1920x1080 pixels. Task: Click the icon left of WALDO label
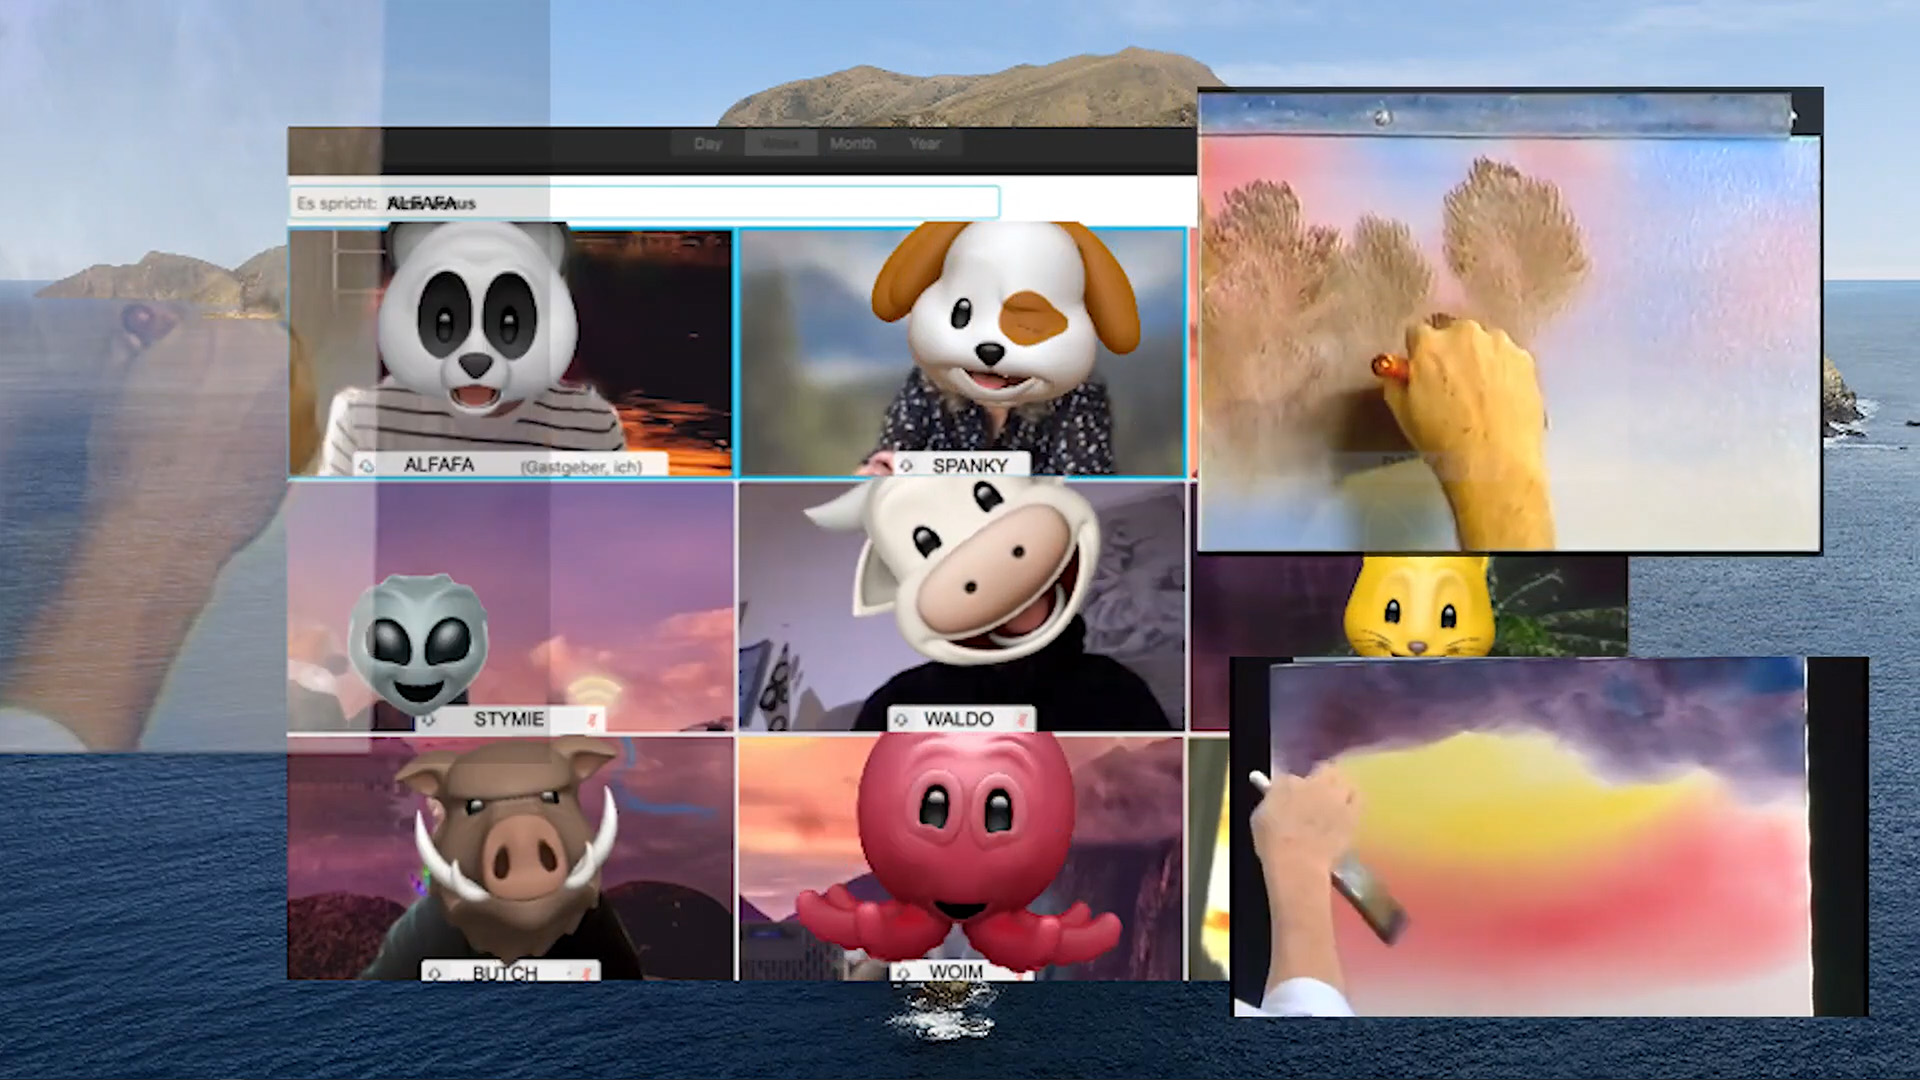(901, 719)
